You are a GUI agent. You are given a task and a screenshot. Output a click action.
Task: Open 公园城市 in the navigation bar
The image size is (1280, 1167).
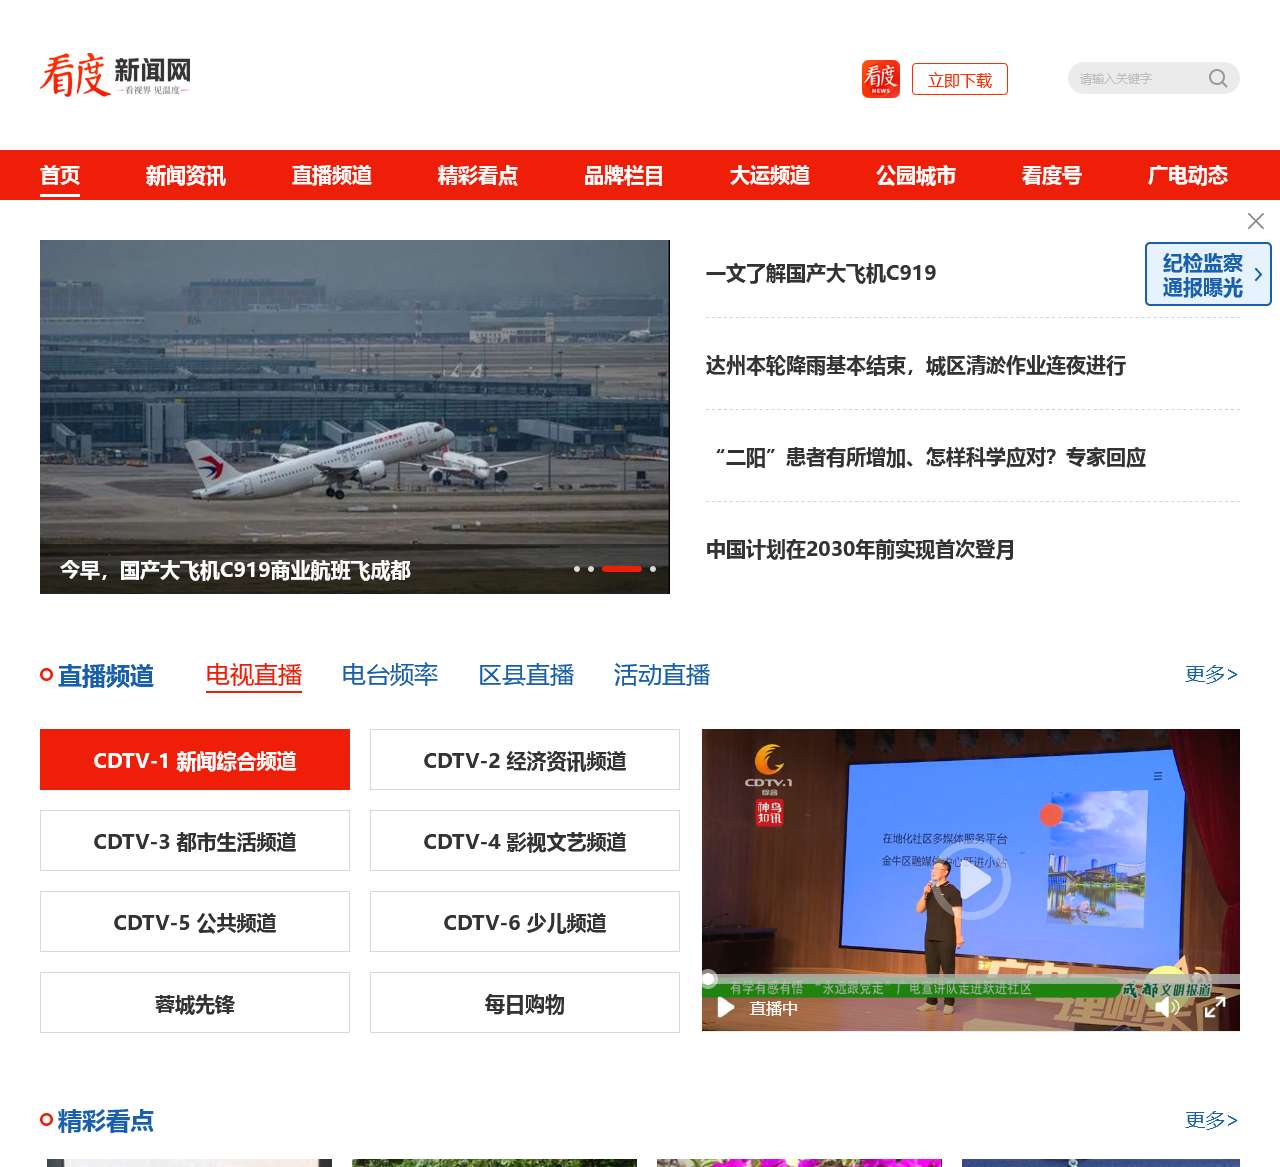(916, 176)
